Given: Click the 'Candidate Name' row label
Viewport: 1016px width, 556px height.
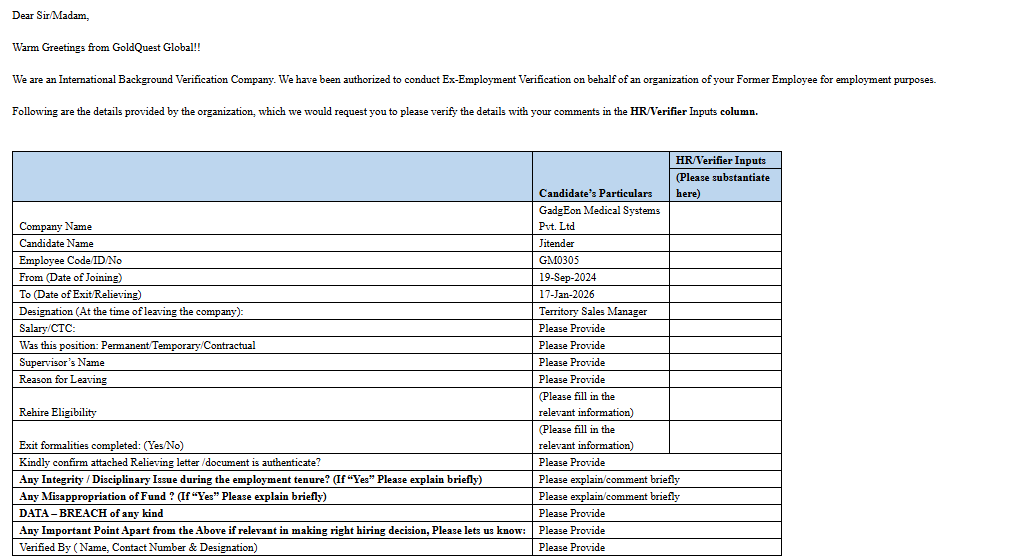Looking at the screenshot, I should click(x=56, y=243).
